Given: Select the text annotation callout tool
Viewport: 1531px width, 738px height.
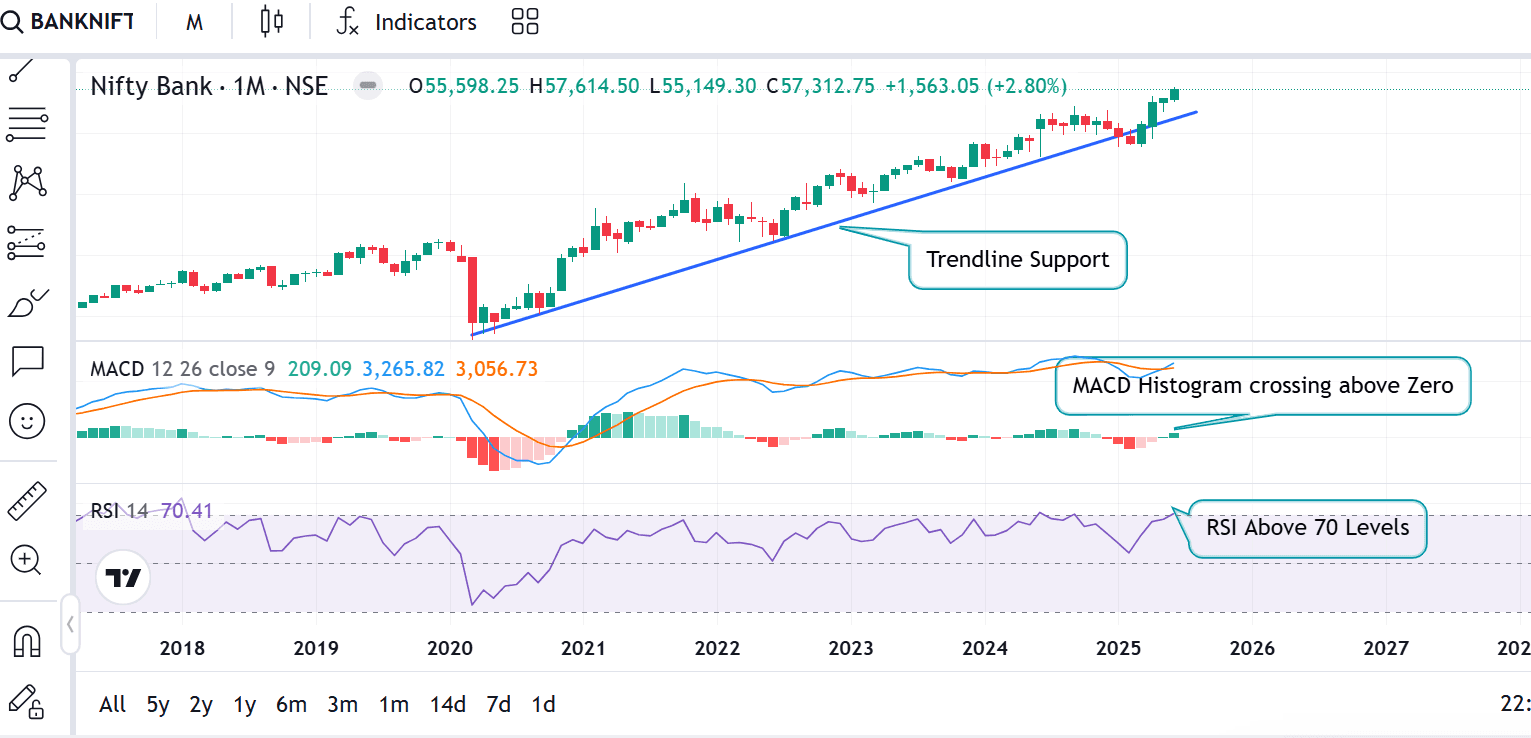Looking at the screenshot, I should tap(27, 361).
